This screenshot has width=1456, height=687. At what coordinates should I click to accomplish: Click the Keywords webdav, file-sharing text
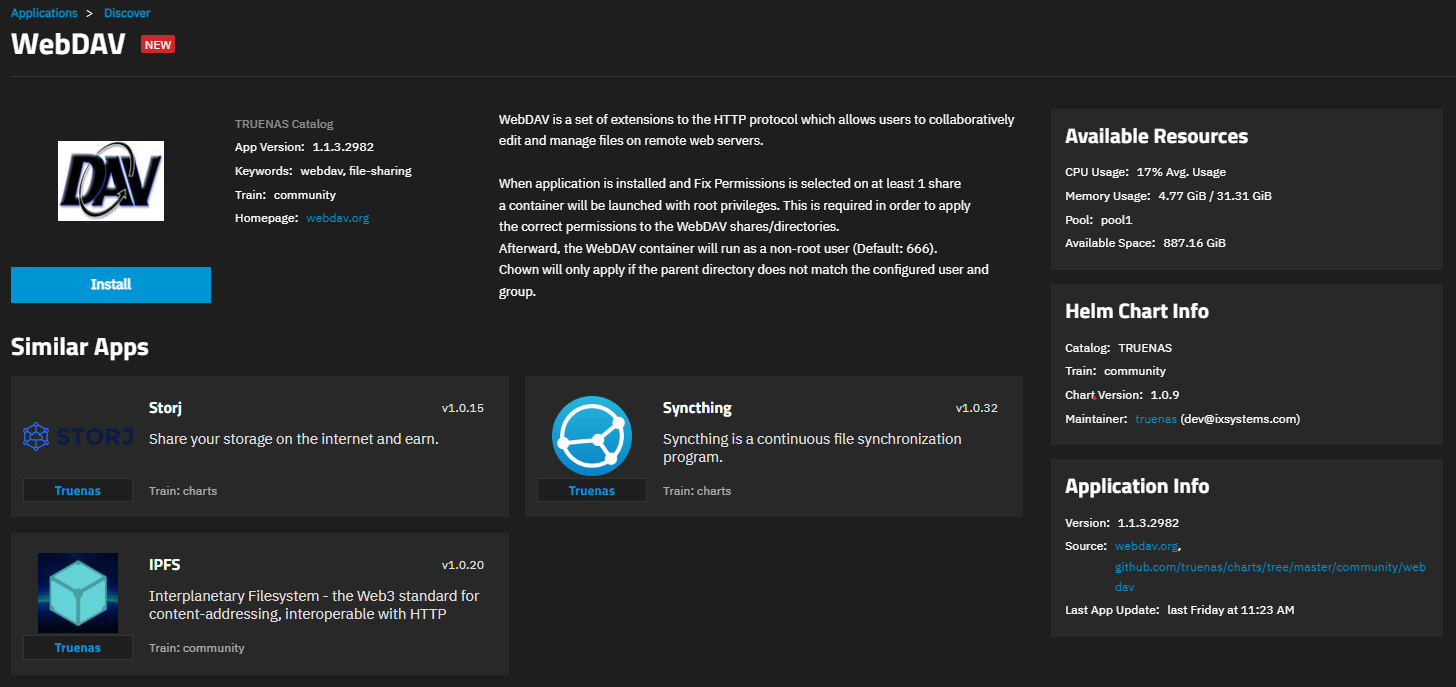(x=323, y=171)
